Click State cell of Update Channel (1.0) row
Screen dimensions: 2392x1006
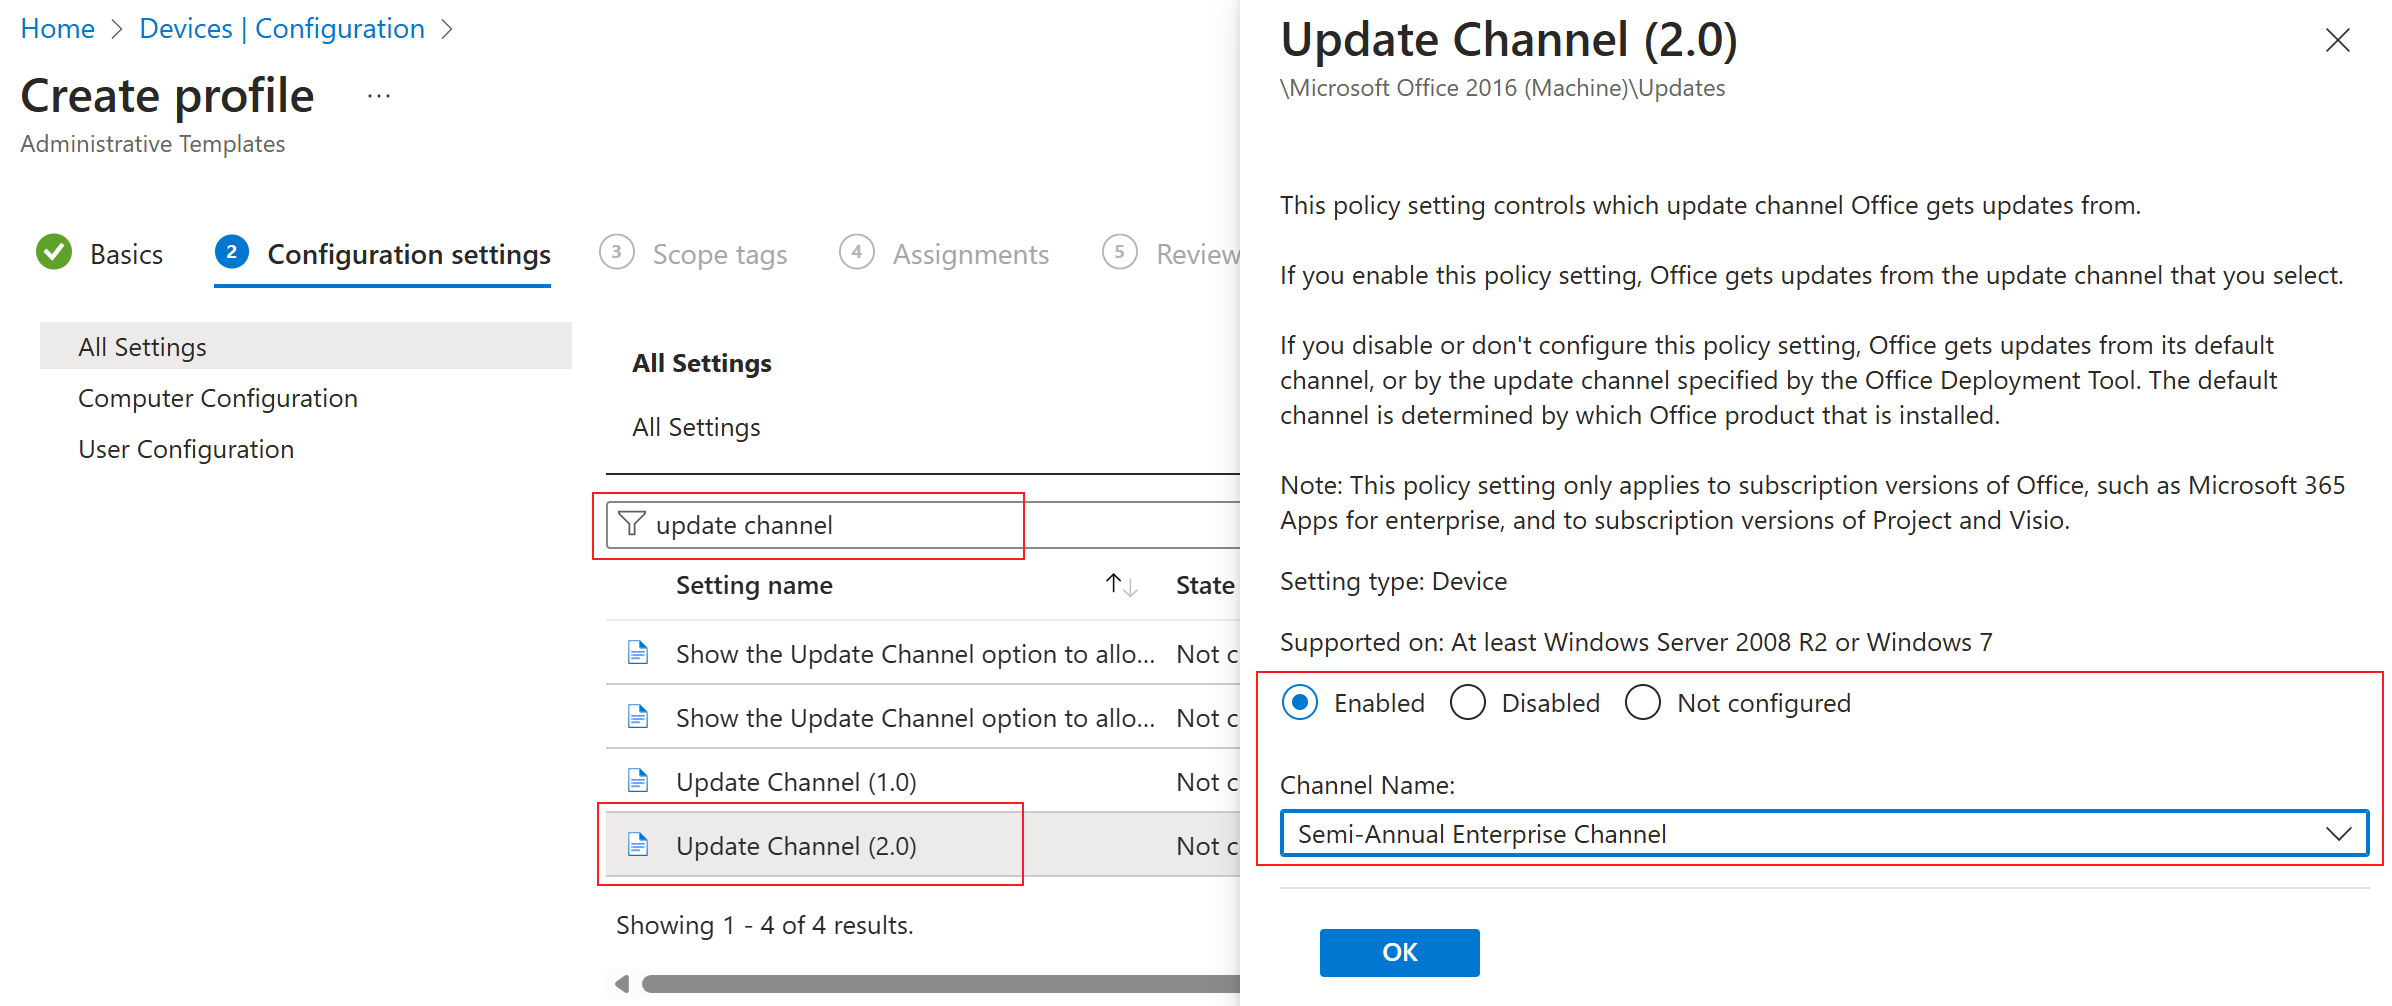coord(1208,782)
